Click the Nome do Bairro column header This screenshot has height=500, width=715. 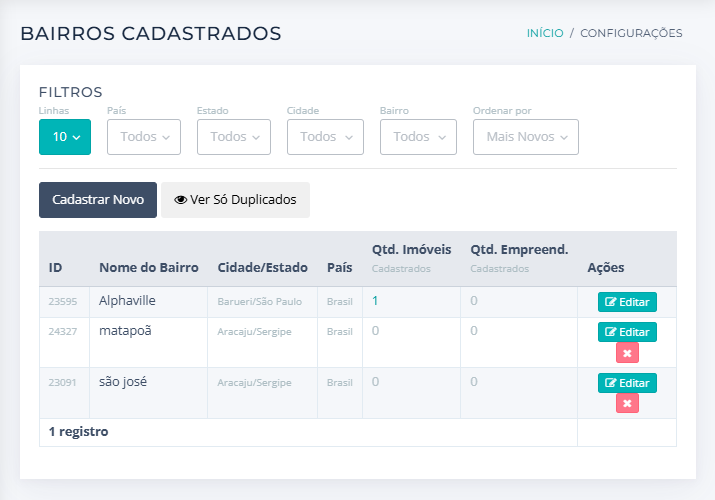click(148, 268)
